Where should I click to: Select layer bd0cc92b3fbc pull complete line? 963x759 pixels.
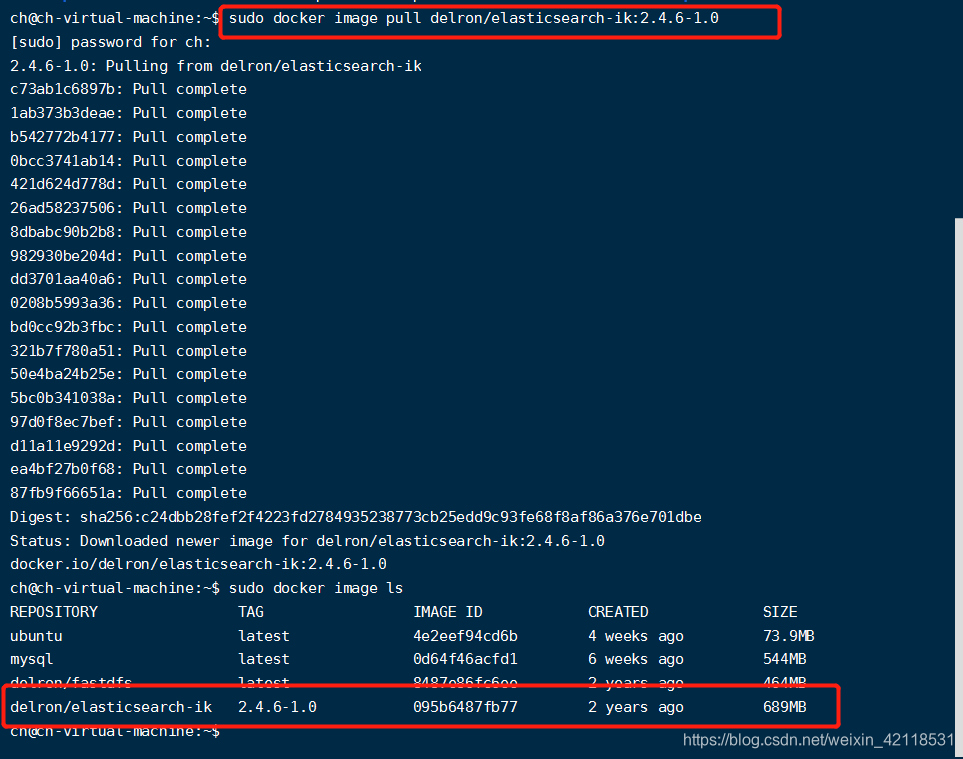(128, 327)
